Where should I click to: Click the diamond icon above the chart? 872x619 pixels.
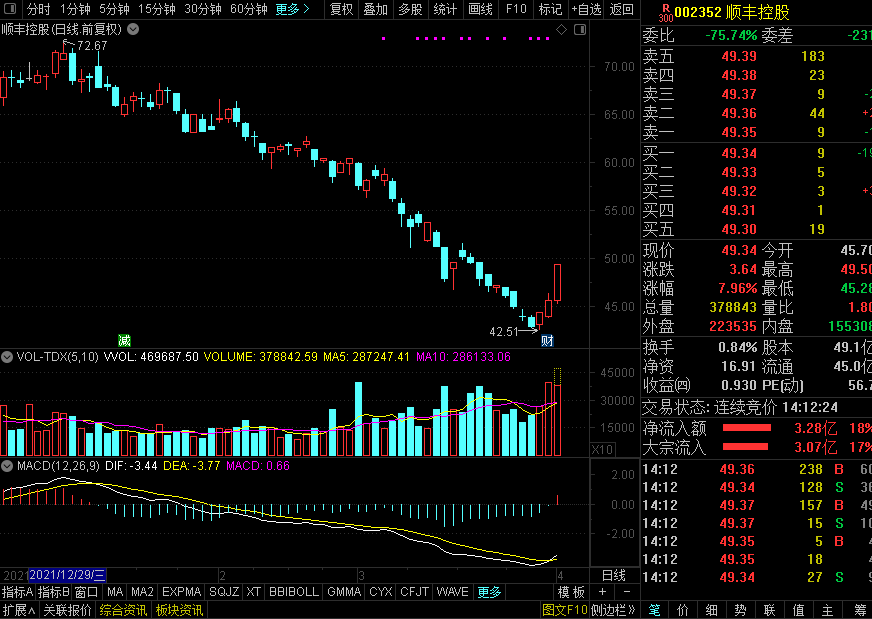(x=562, y=29)
